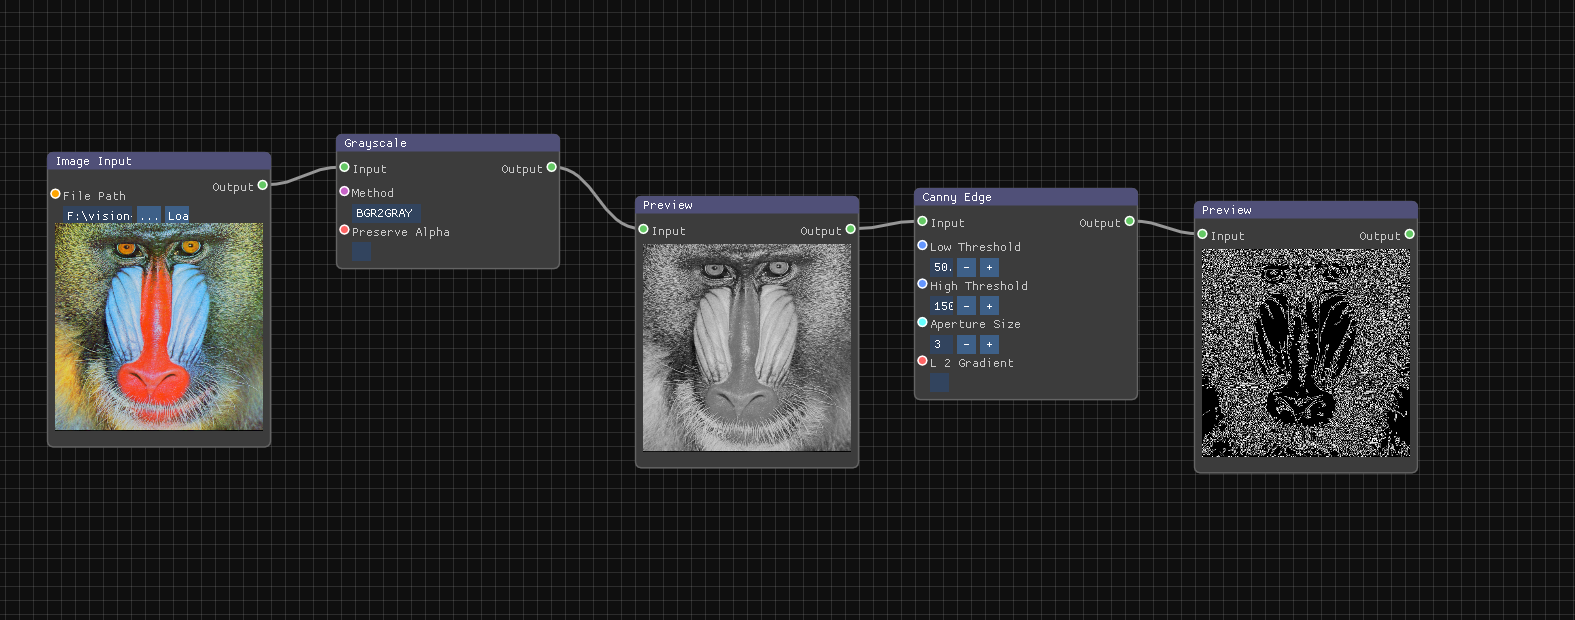Click the Grayscale node's green Input pin
1575x620 pixels.
pyautogui.click(x=345, y=168)
